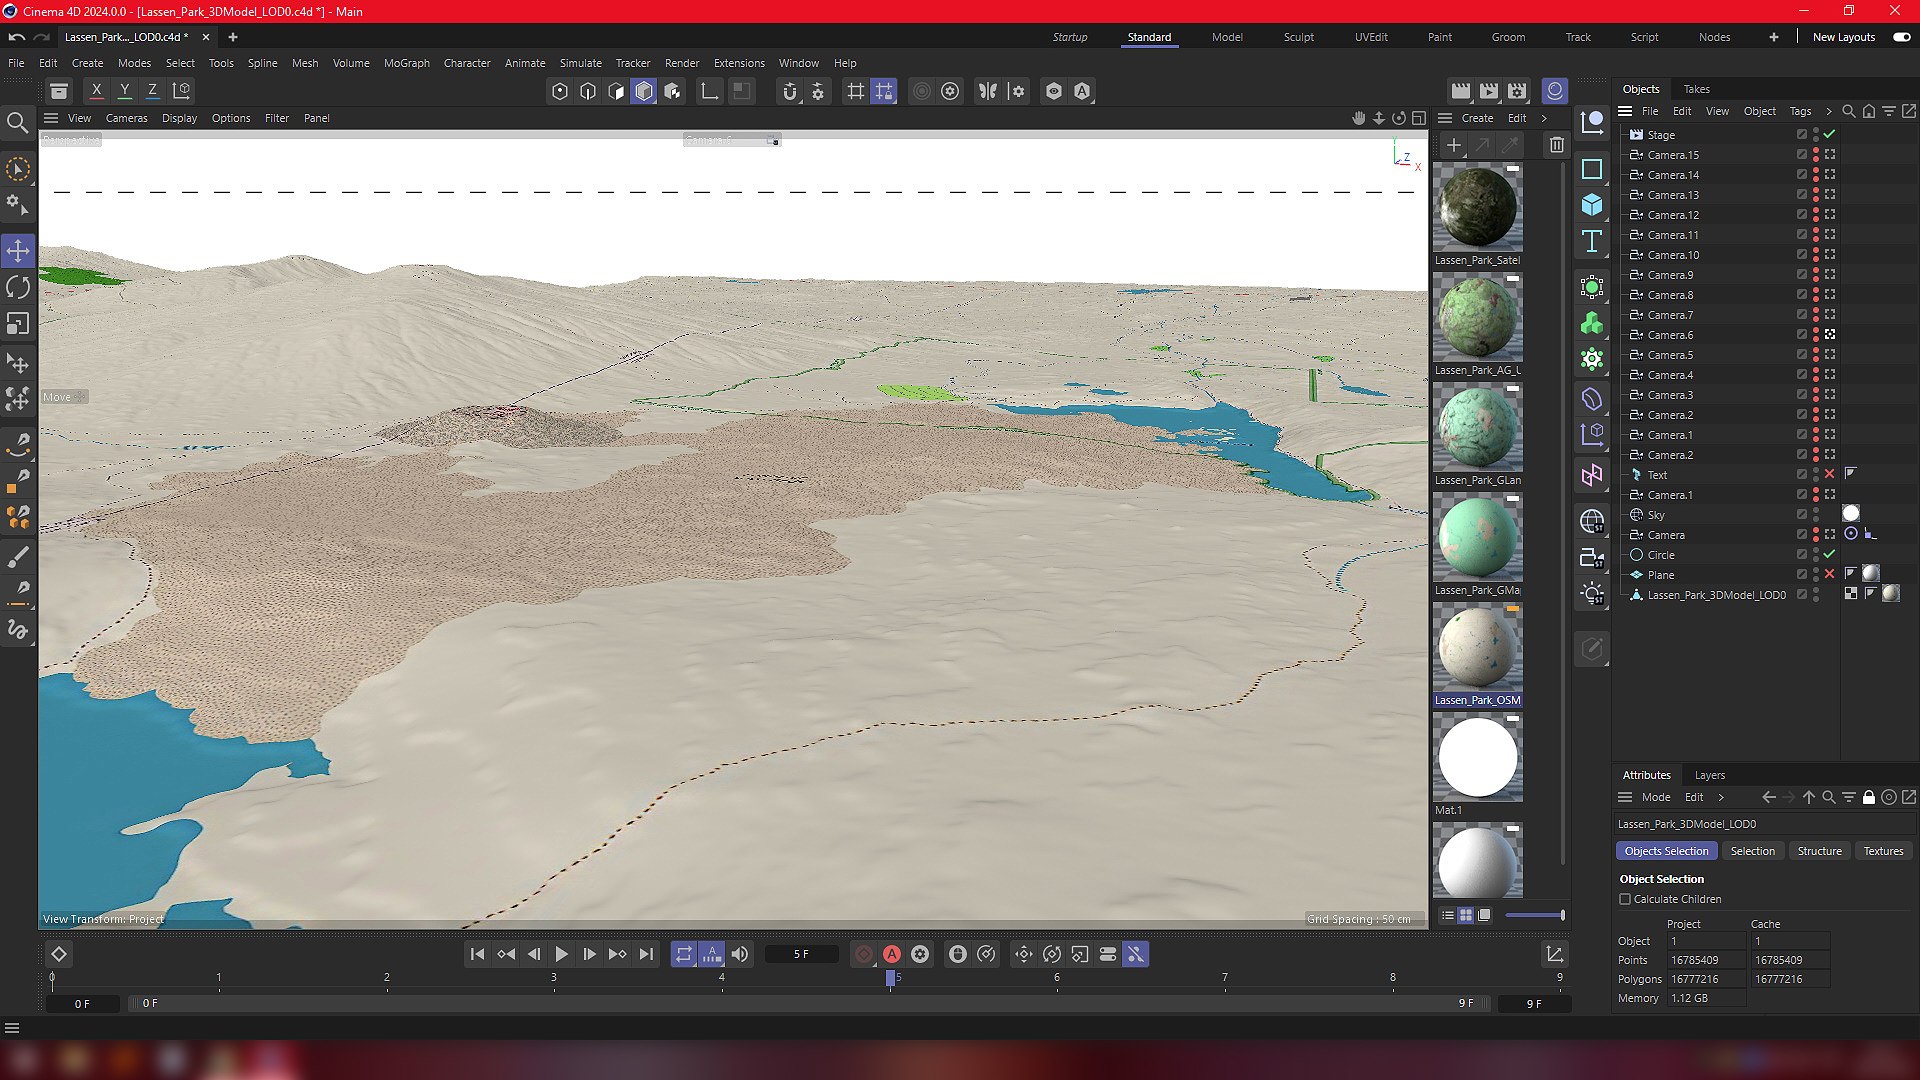Click the Enable Snap magnet icon

(790, 91)
